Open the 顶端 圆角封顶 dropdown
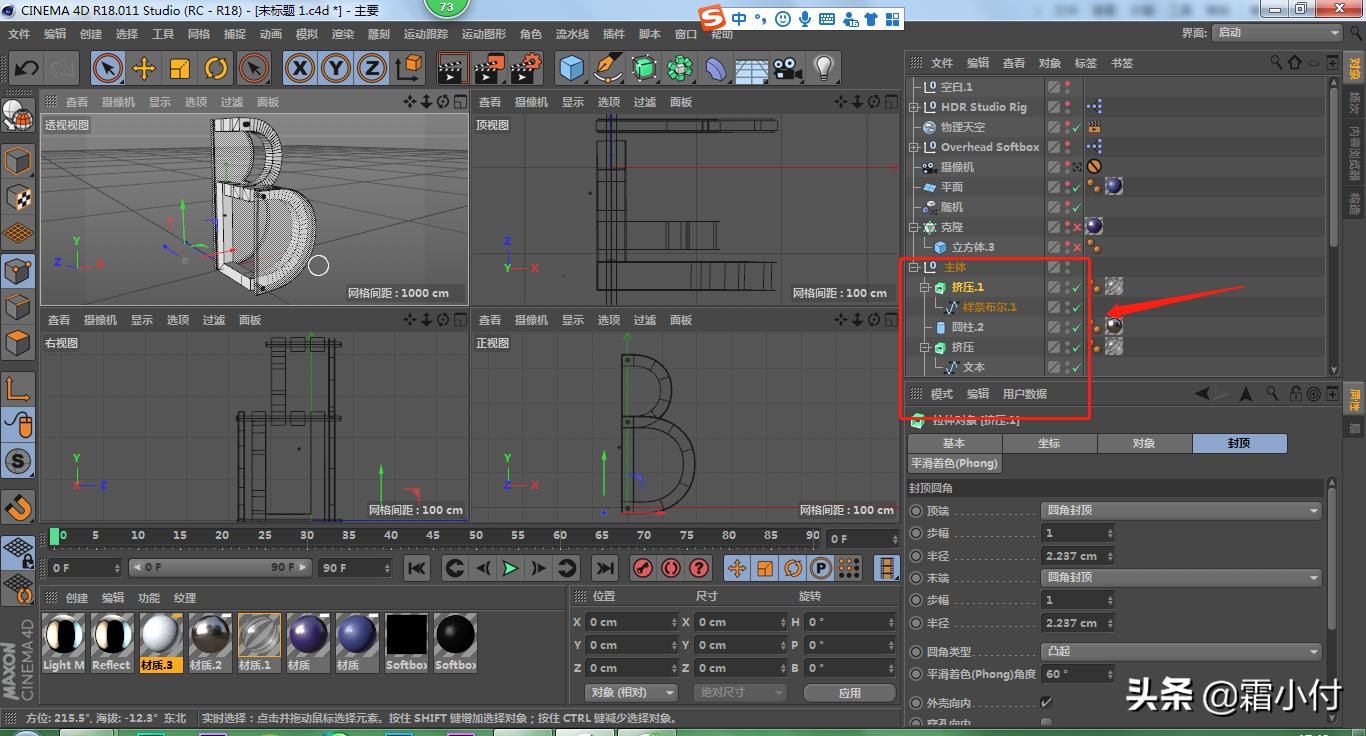The image size is (1366, 736). coord(1180,510)
